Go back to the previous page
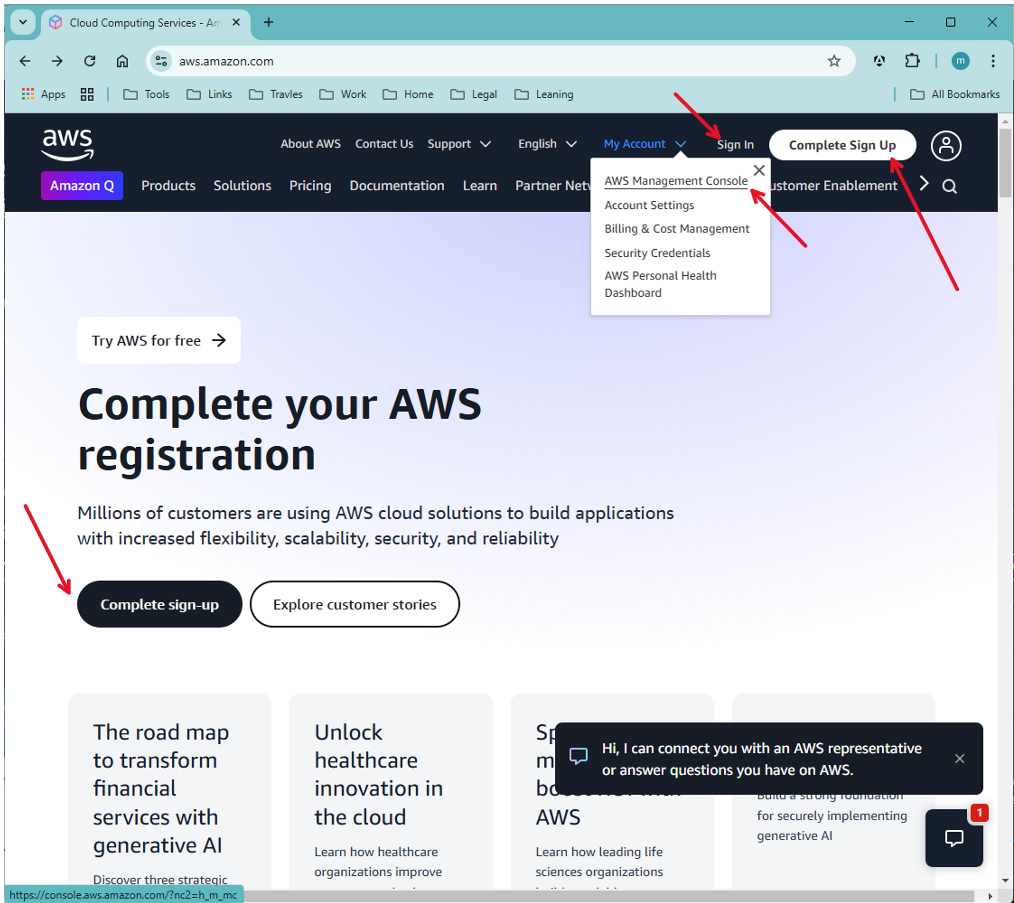Screen dimensions: 1014x903 [x=25, y=61]
